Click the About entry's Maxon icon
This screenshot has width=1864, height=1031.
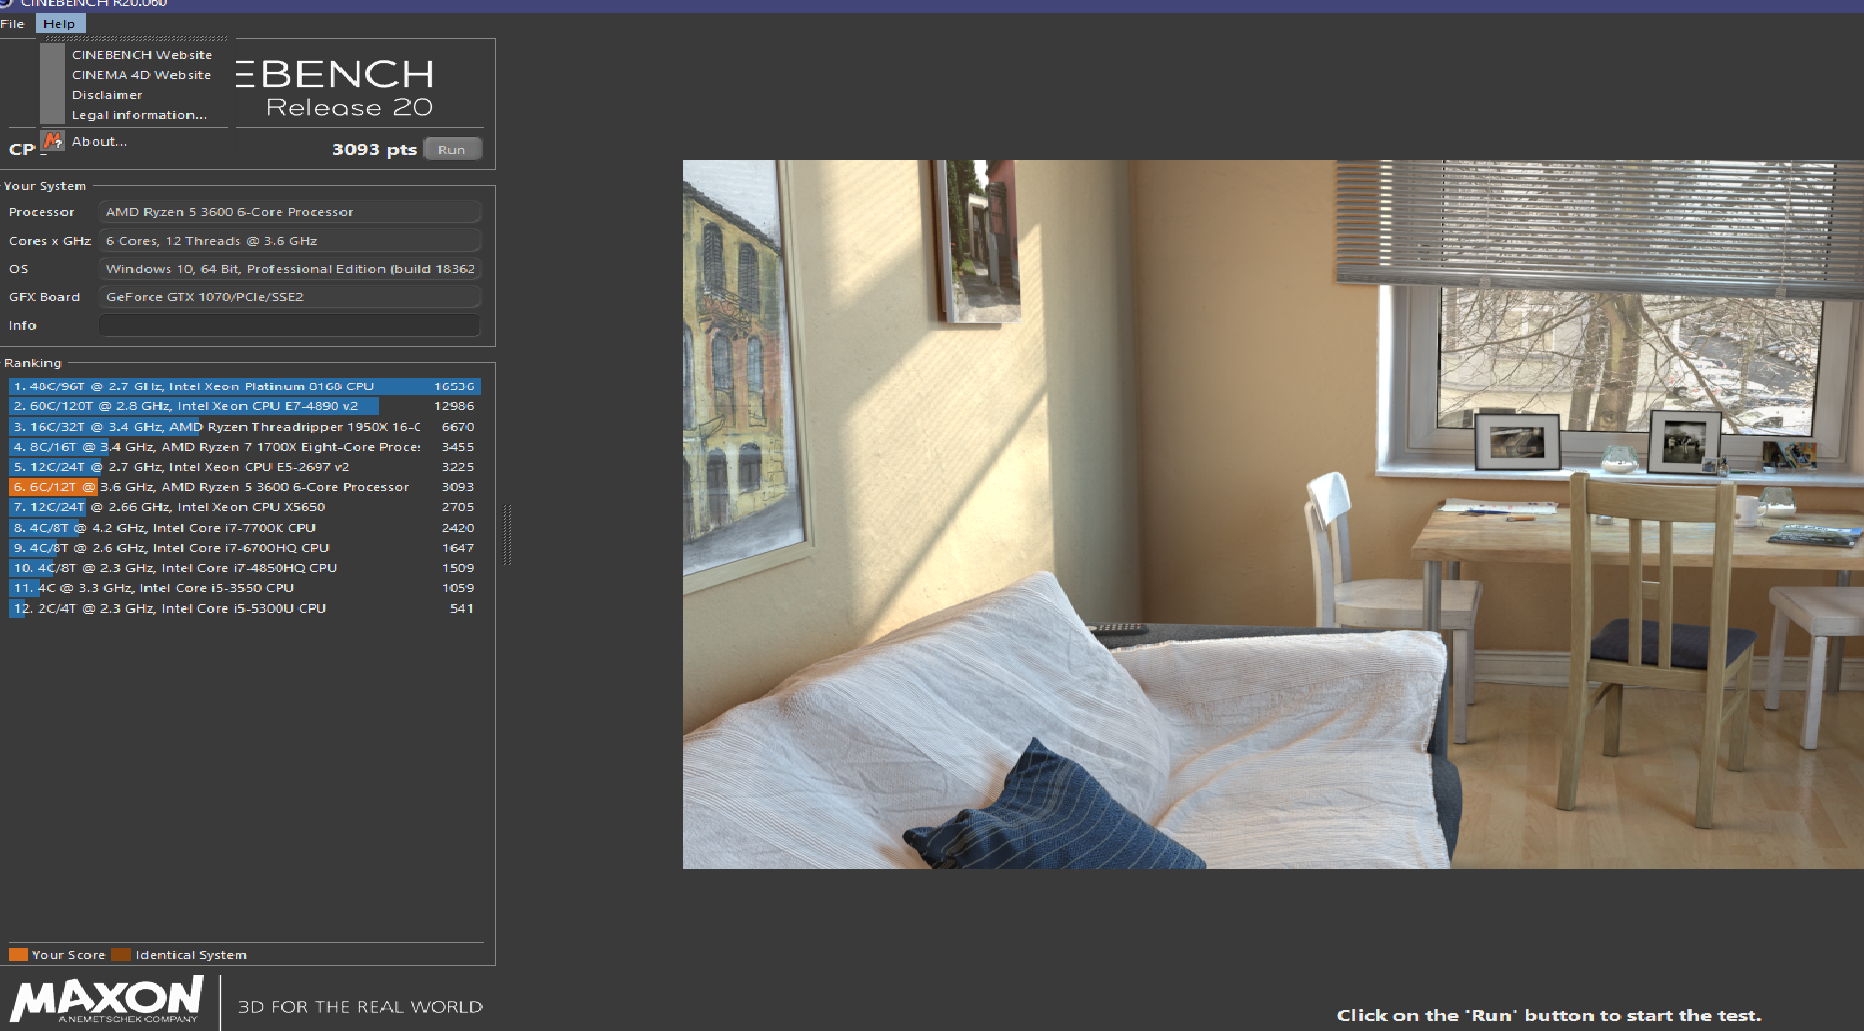53,141
